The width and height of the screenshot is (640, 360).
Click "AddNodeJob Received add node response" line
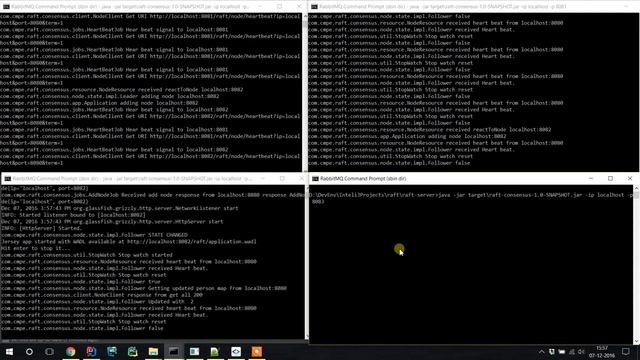(x=153, y=195)
